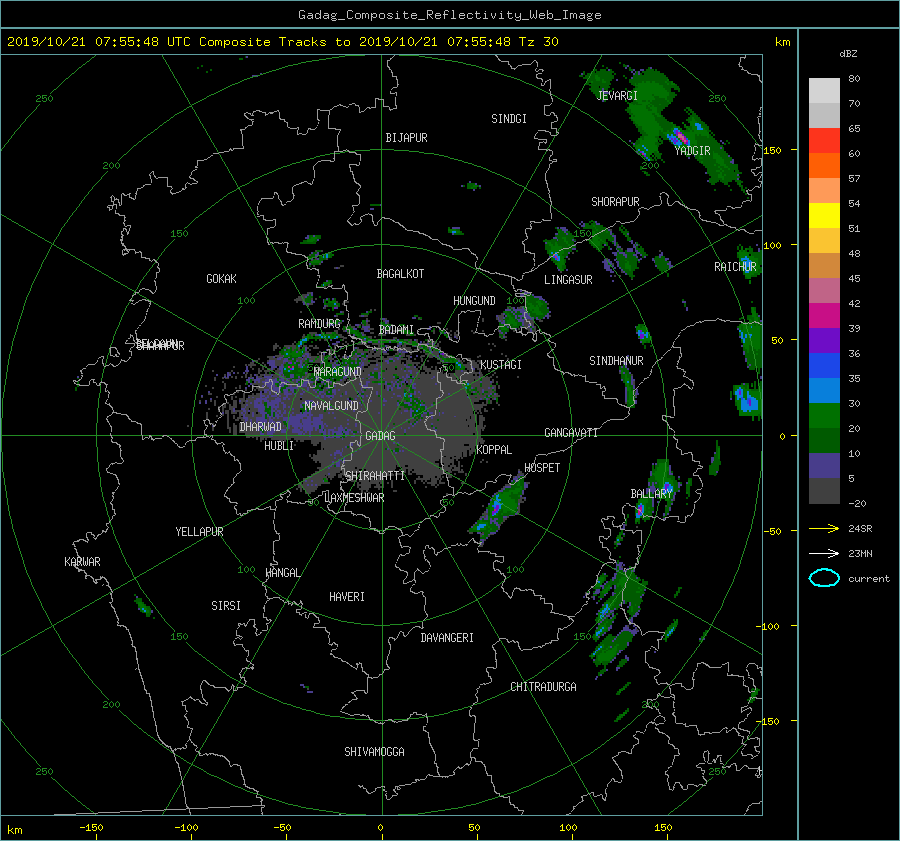Viewport: 900px width, 841px height.
Task: Click the LAXMESHWAR city label
Action: 354,498
